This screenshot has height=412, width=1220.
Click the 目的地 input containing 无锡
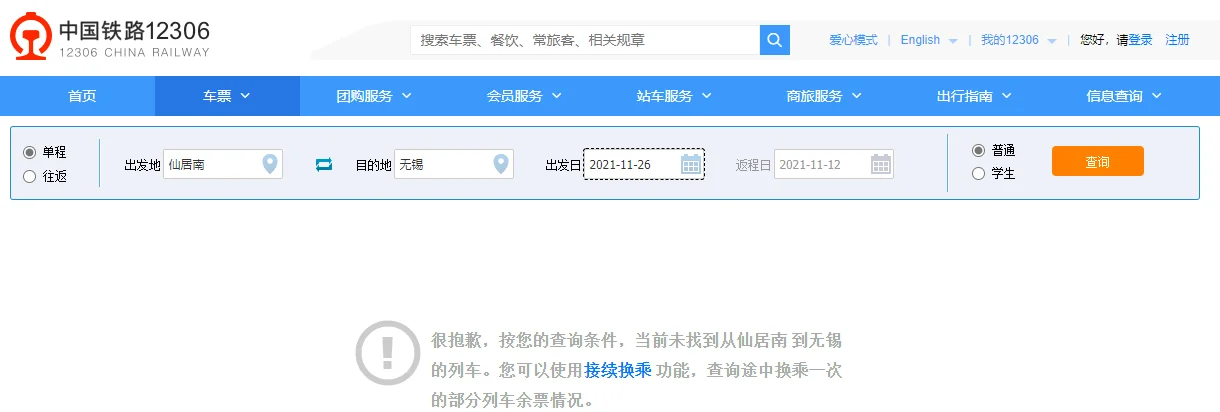(454, 164)
